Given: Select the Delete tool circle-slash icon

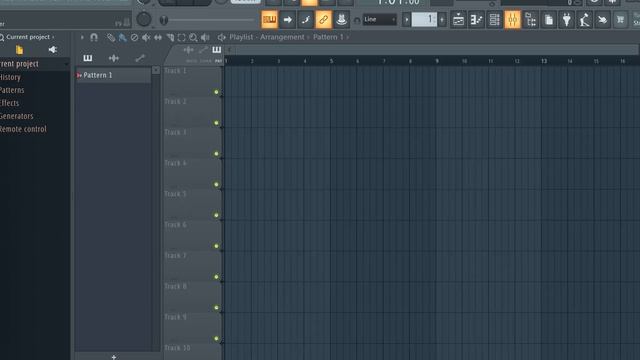Looking at the screenshot, I should tap(134, 38).
